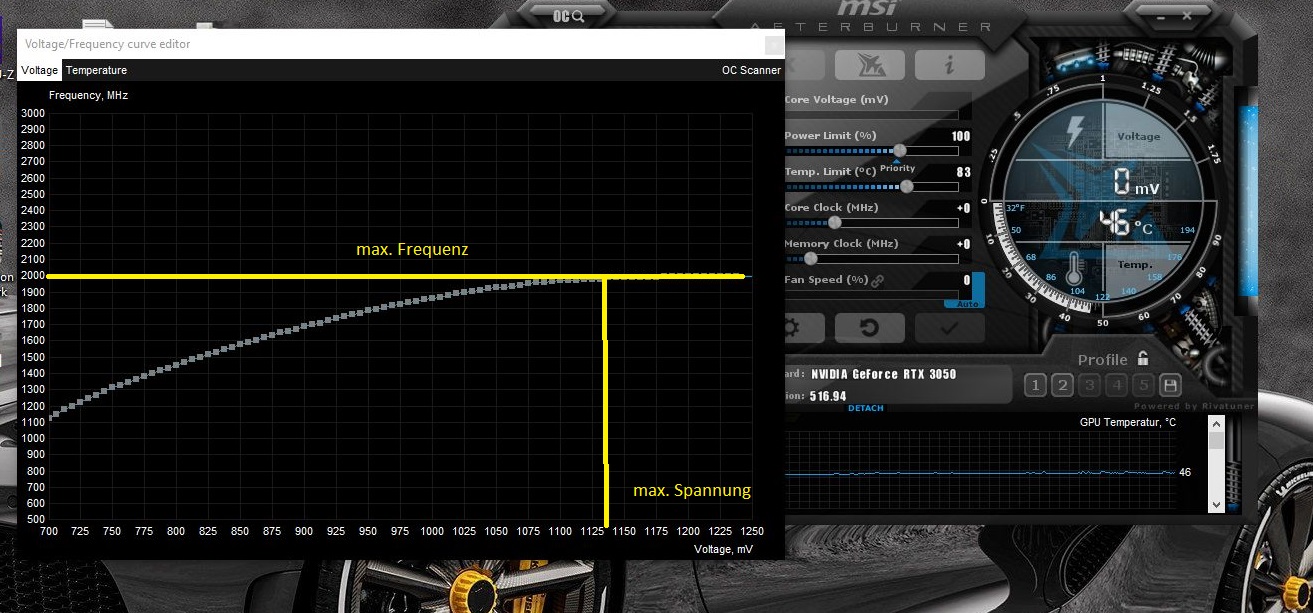Click the monitoring graph scrollbar thumb
The image size is (1313, 613).
tap(1216, 440)
